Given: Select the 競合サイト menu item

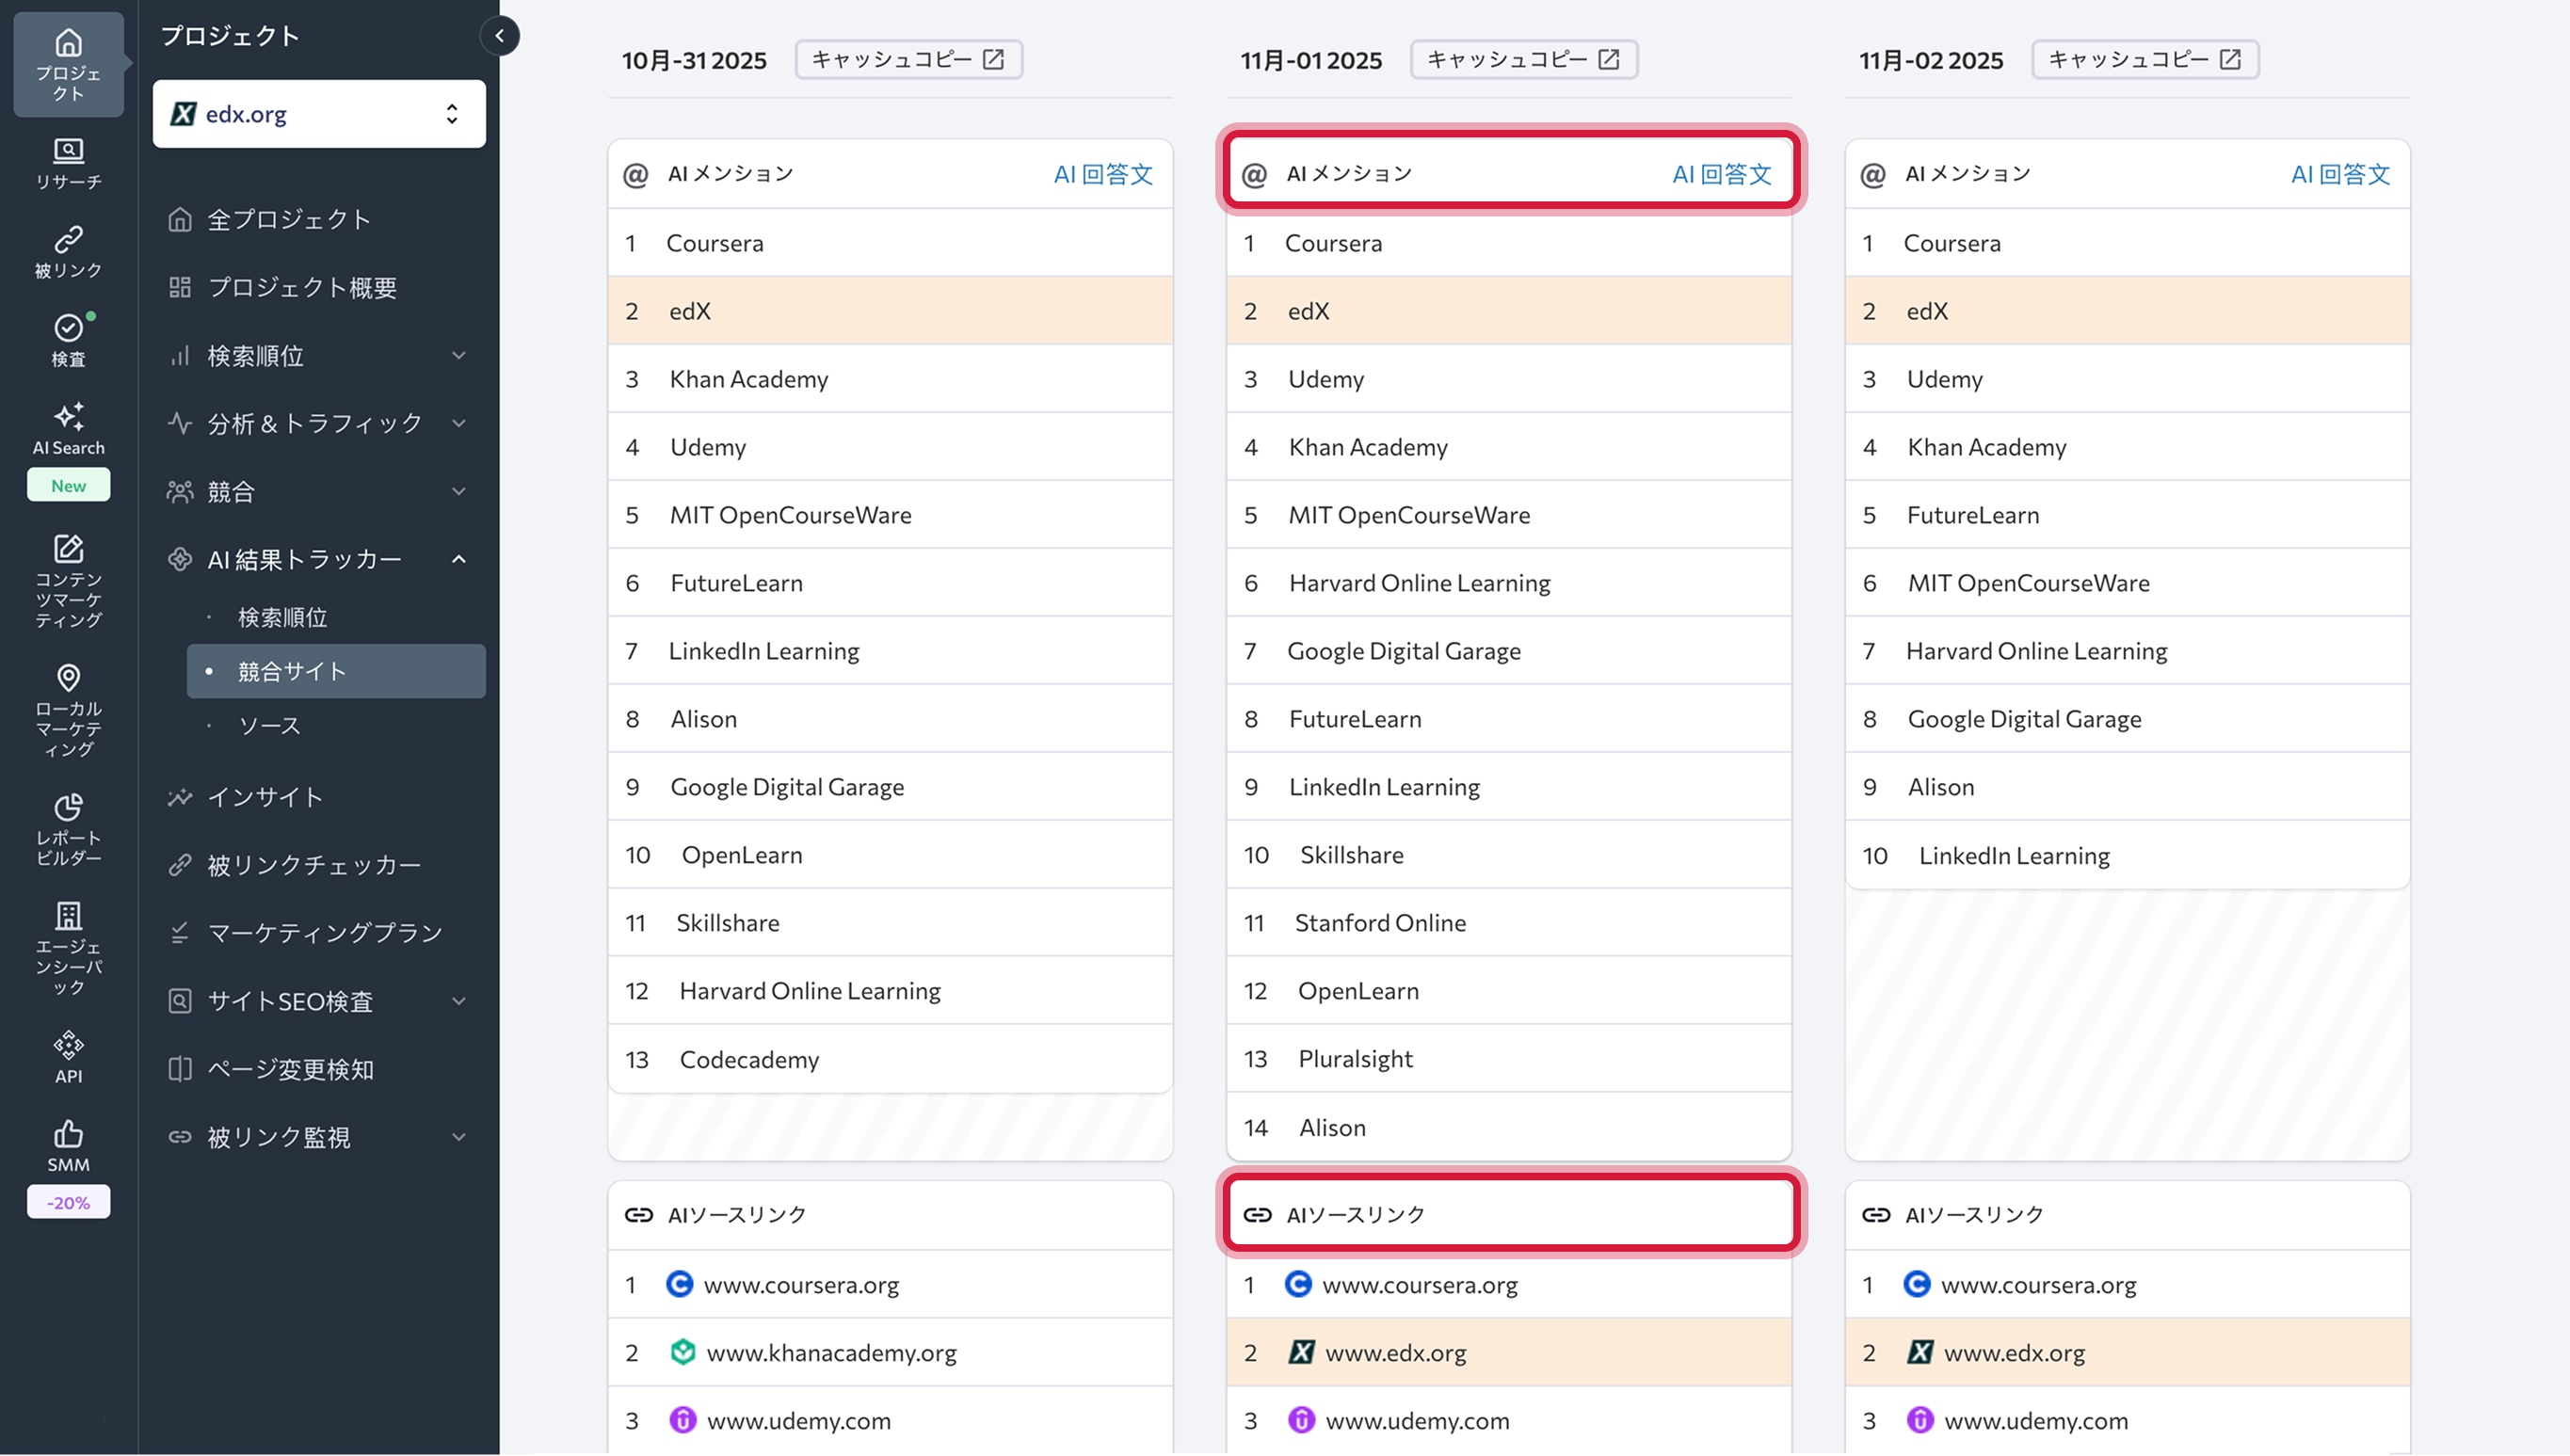Looking at the screenshot, I should (293, 671).
